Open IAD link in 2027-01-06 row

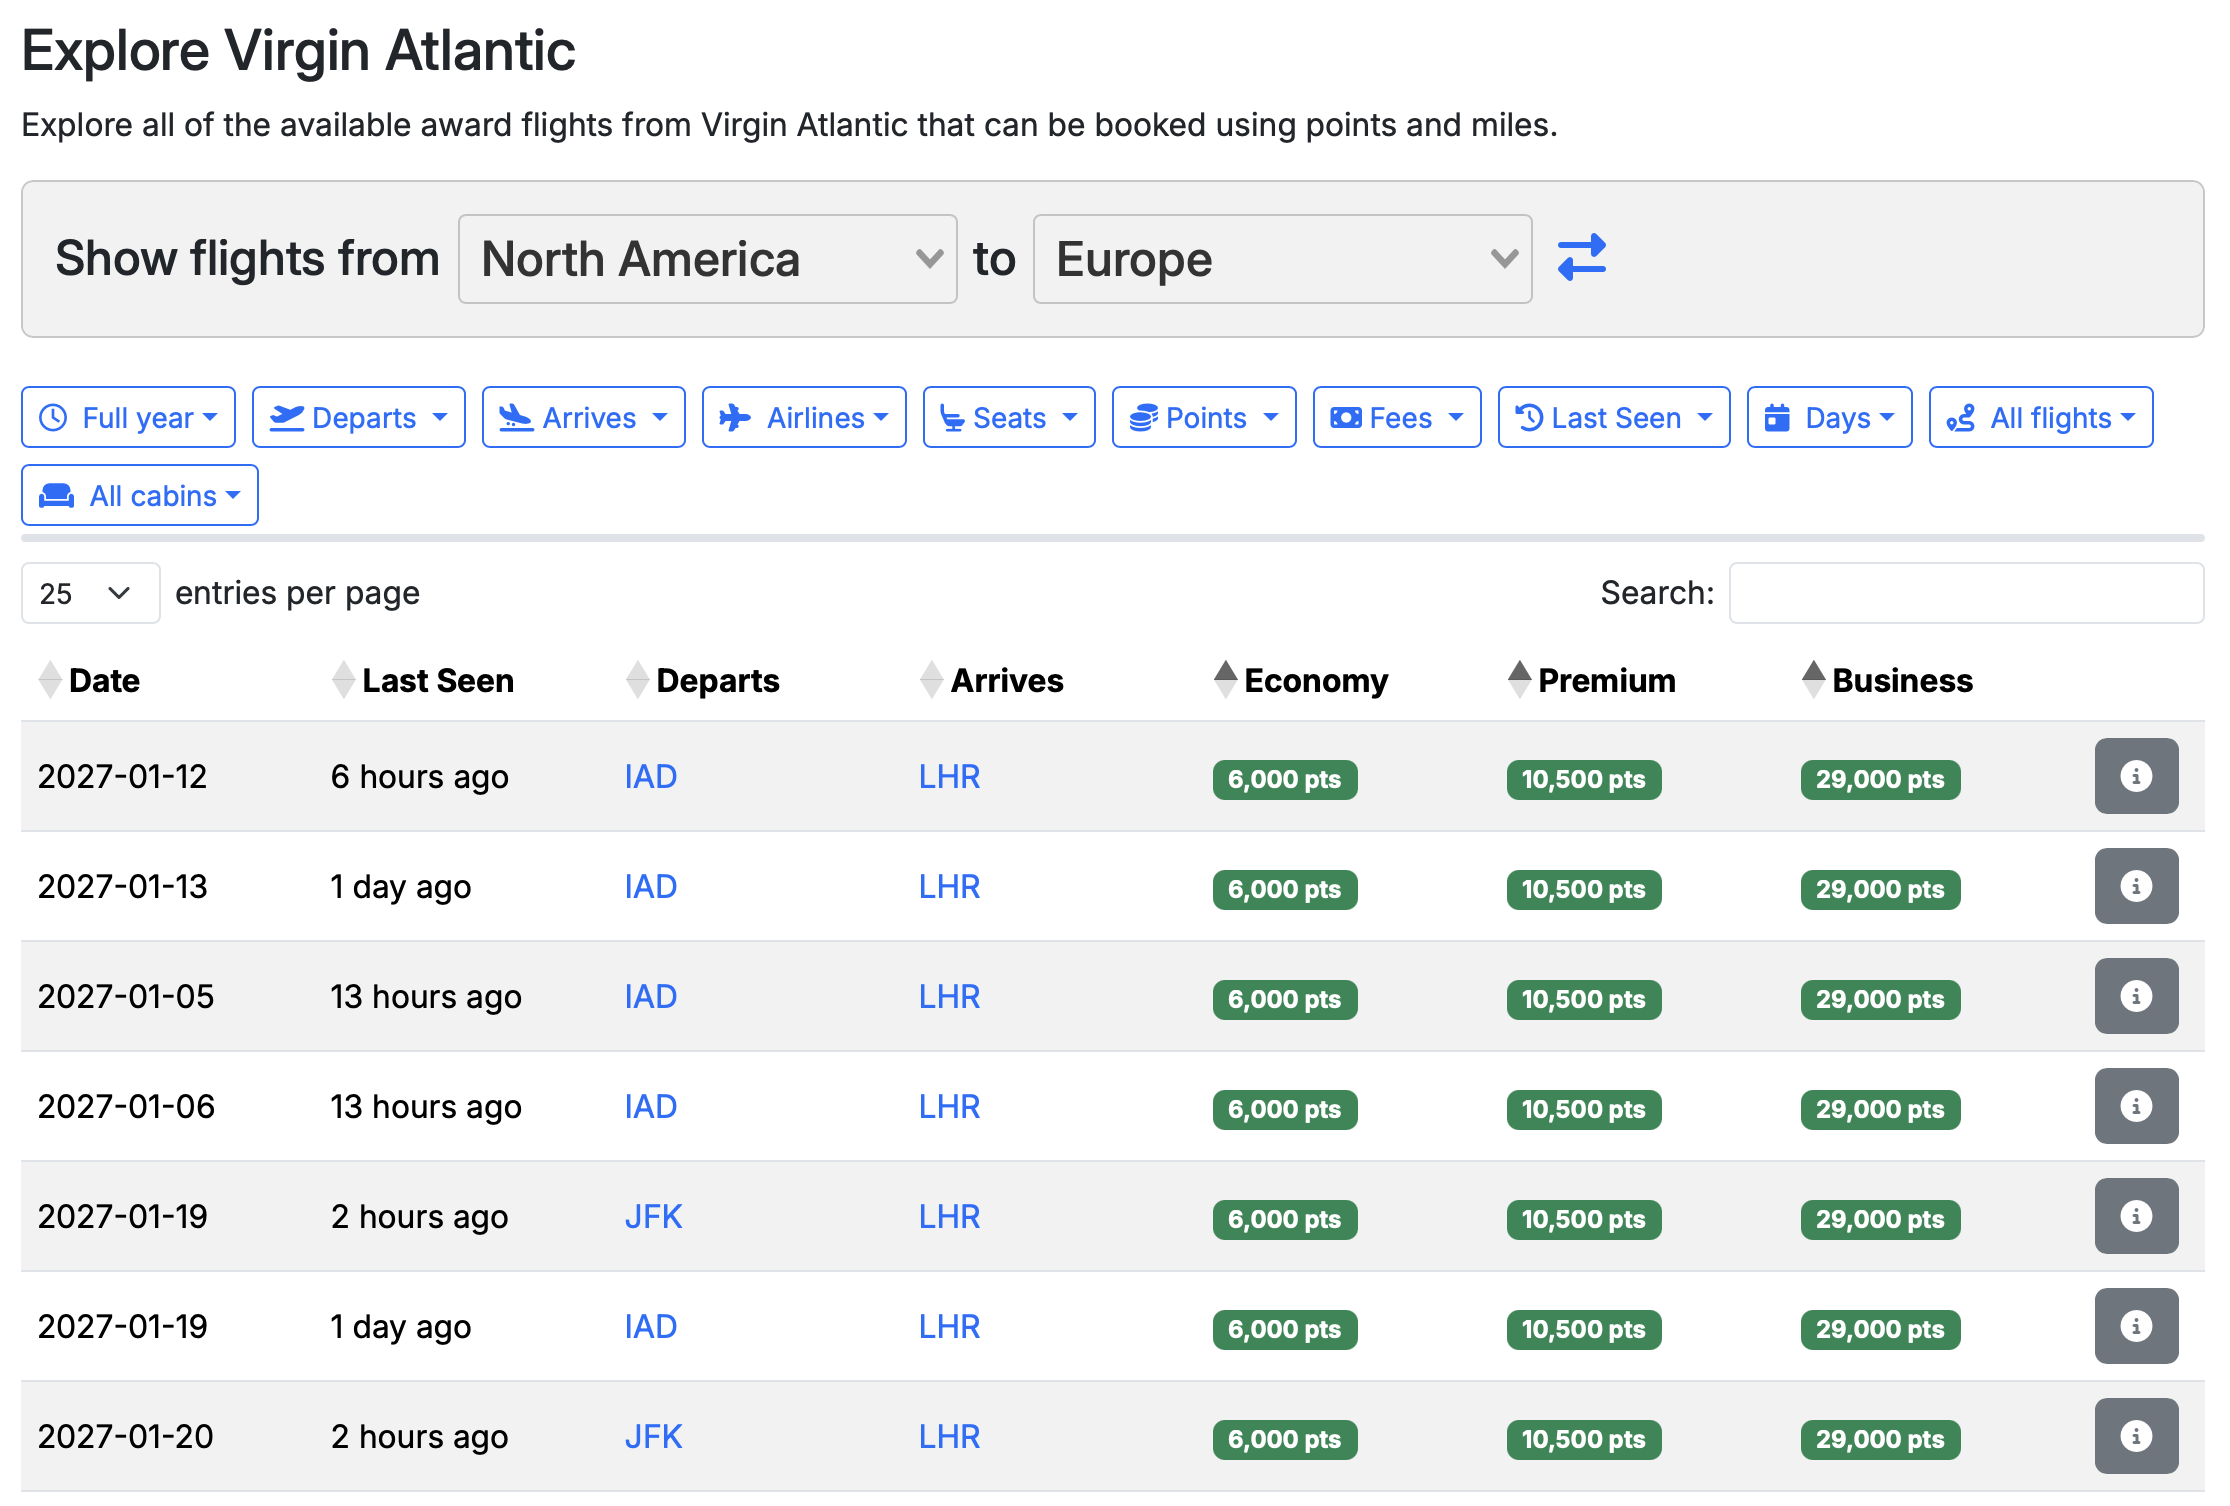click(x=651, y=1106)
